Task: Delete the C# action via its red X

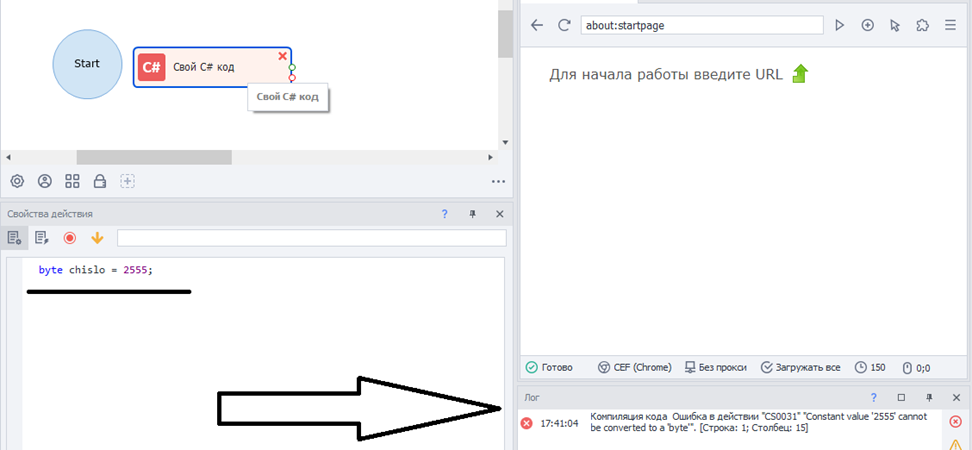Action: tap(283, 56)
